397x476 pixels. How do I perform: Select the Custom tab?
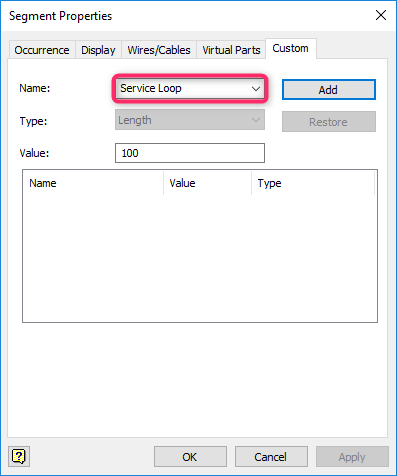290,48
